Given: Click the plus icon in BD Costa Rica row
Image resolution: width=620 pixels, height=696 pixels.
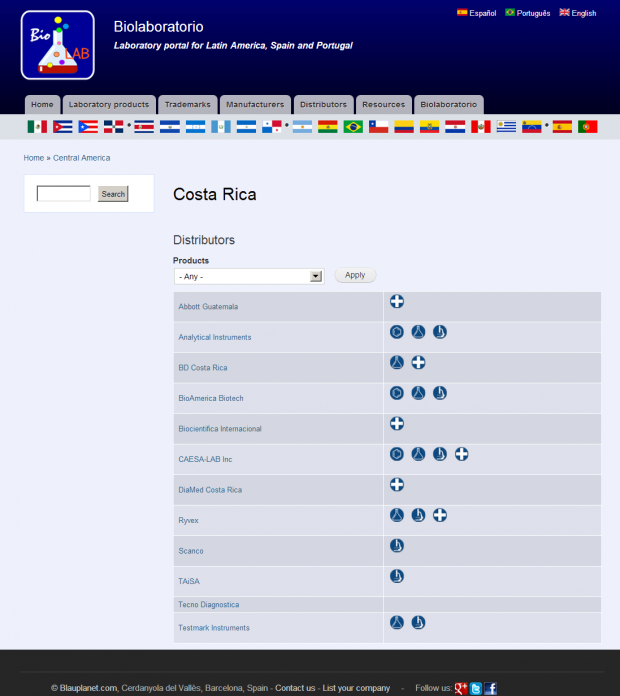Looking at the screenshot, I should coord(418,363).
